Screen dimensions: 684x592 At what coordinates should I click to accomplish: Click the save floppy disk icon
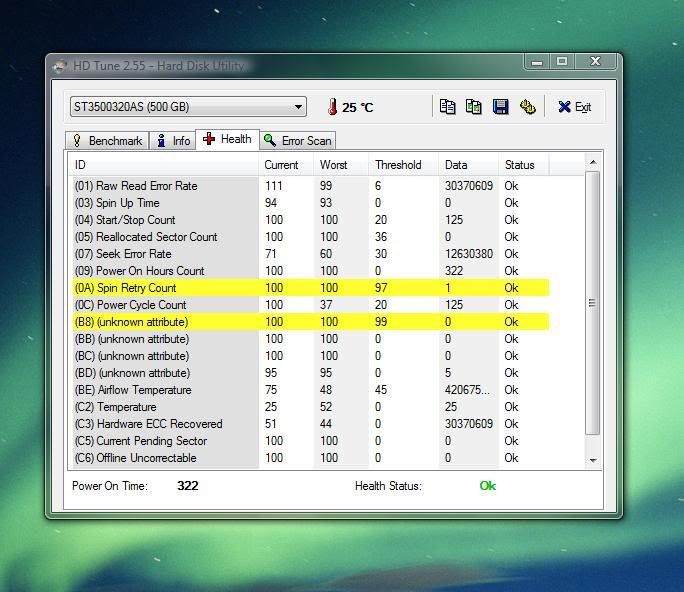(500, 107)
